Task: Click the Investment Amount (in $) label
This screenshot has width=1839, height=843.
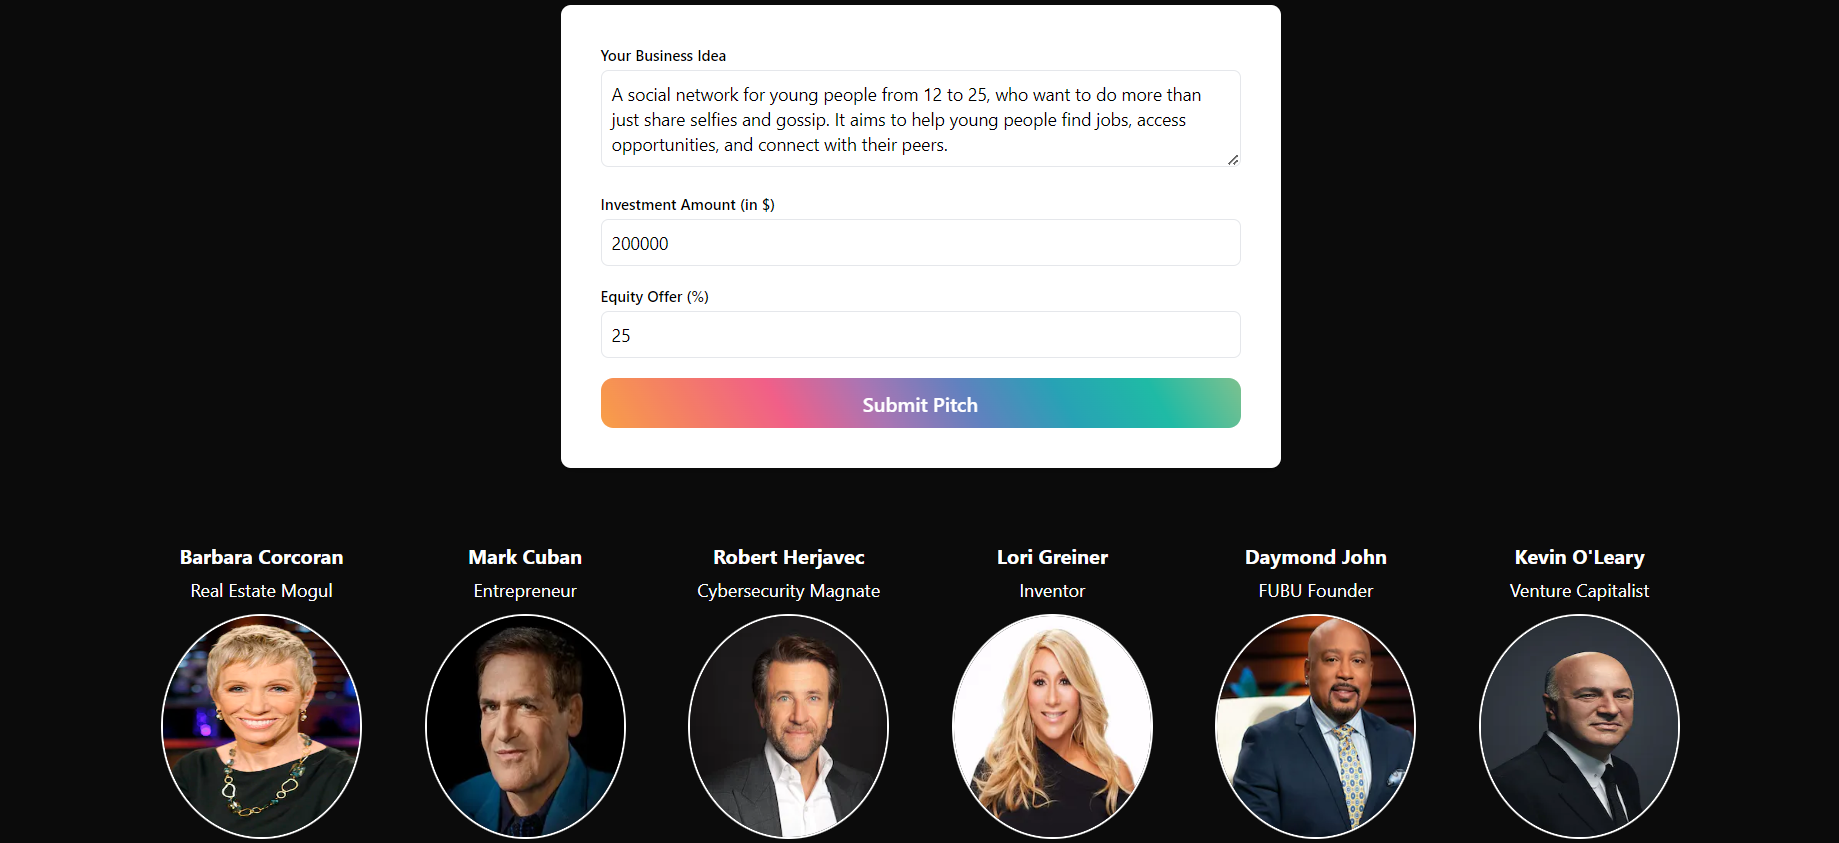Action: (x=687, y=205)
